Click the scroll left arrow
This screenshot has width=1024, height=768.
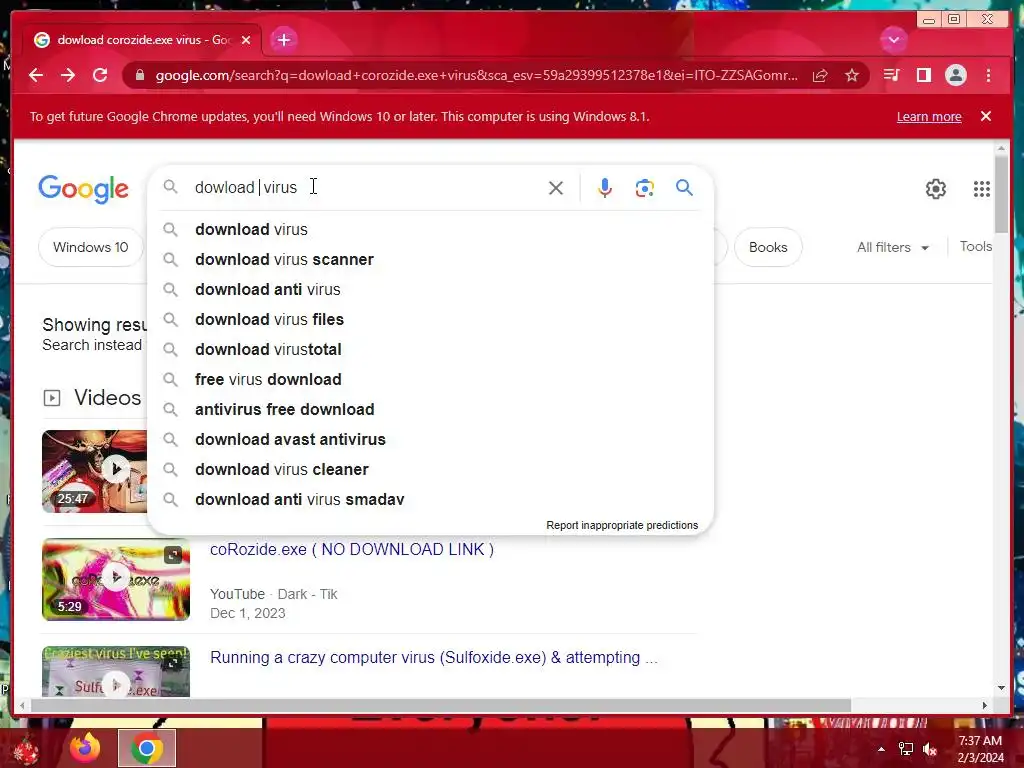point(22,705)
